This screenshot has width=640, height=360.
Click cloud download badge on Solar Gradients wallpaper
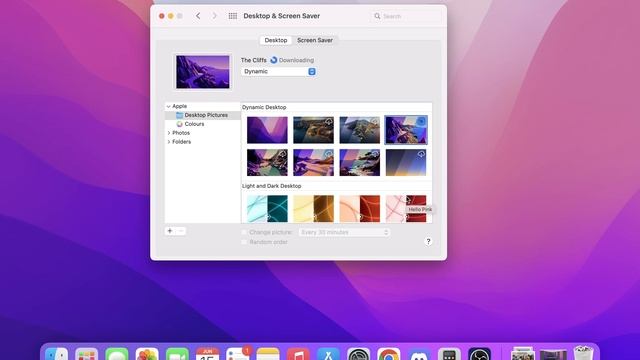point(421,154)
